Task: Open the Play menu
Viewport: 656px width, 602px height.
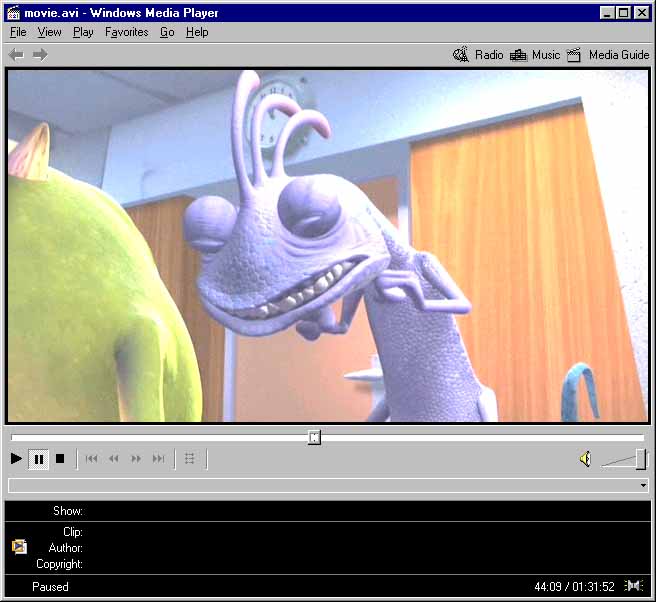Action: point(83,32)
